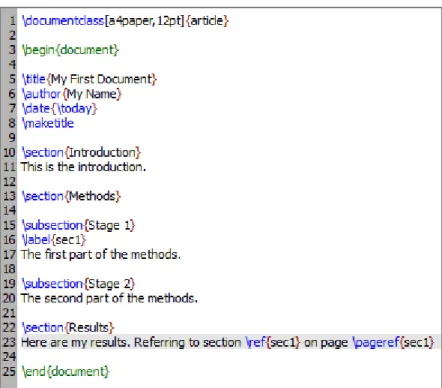Screen dimensions: 442x388
Task: Click line number 24 in the gutter
Action: (x=10, y=357)
